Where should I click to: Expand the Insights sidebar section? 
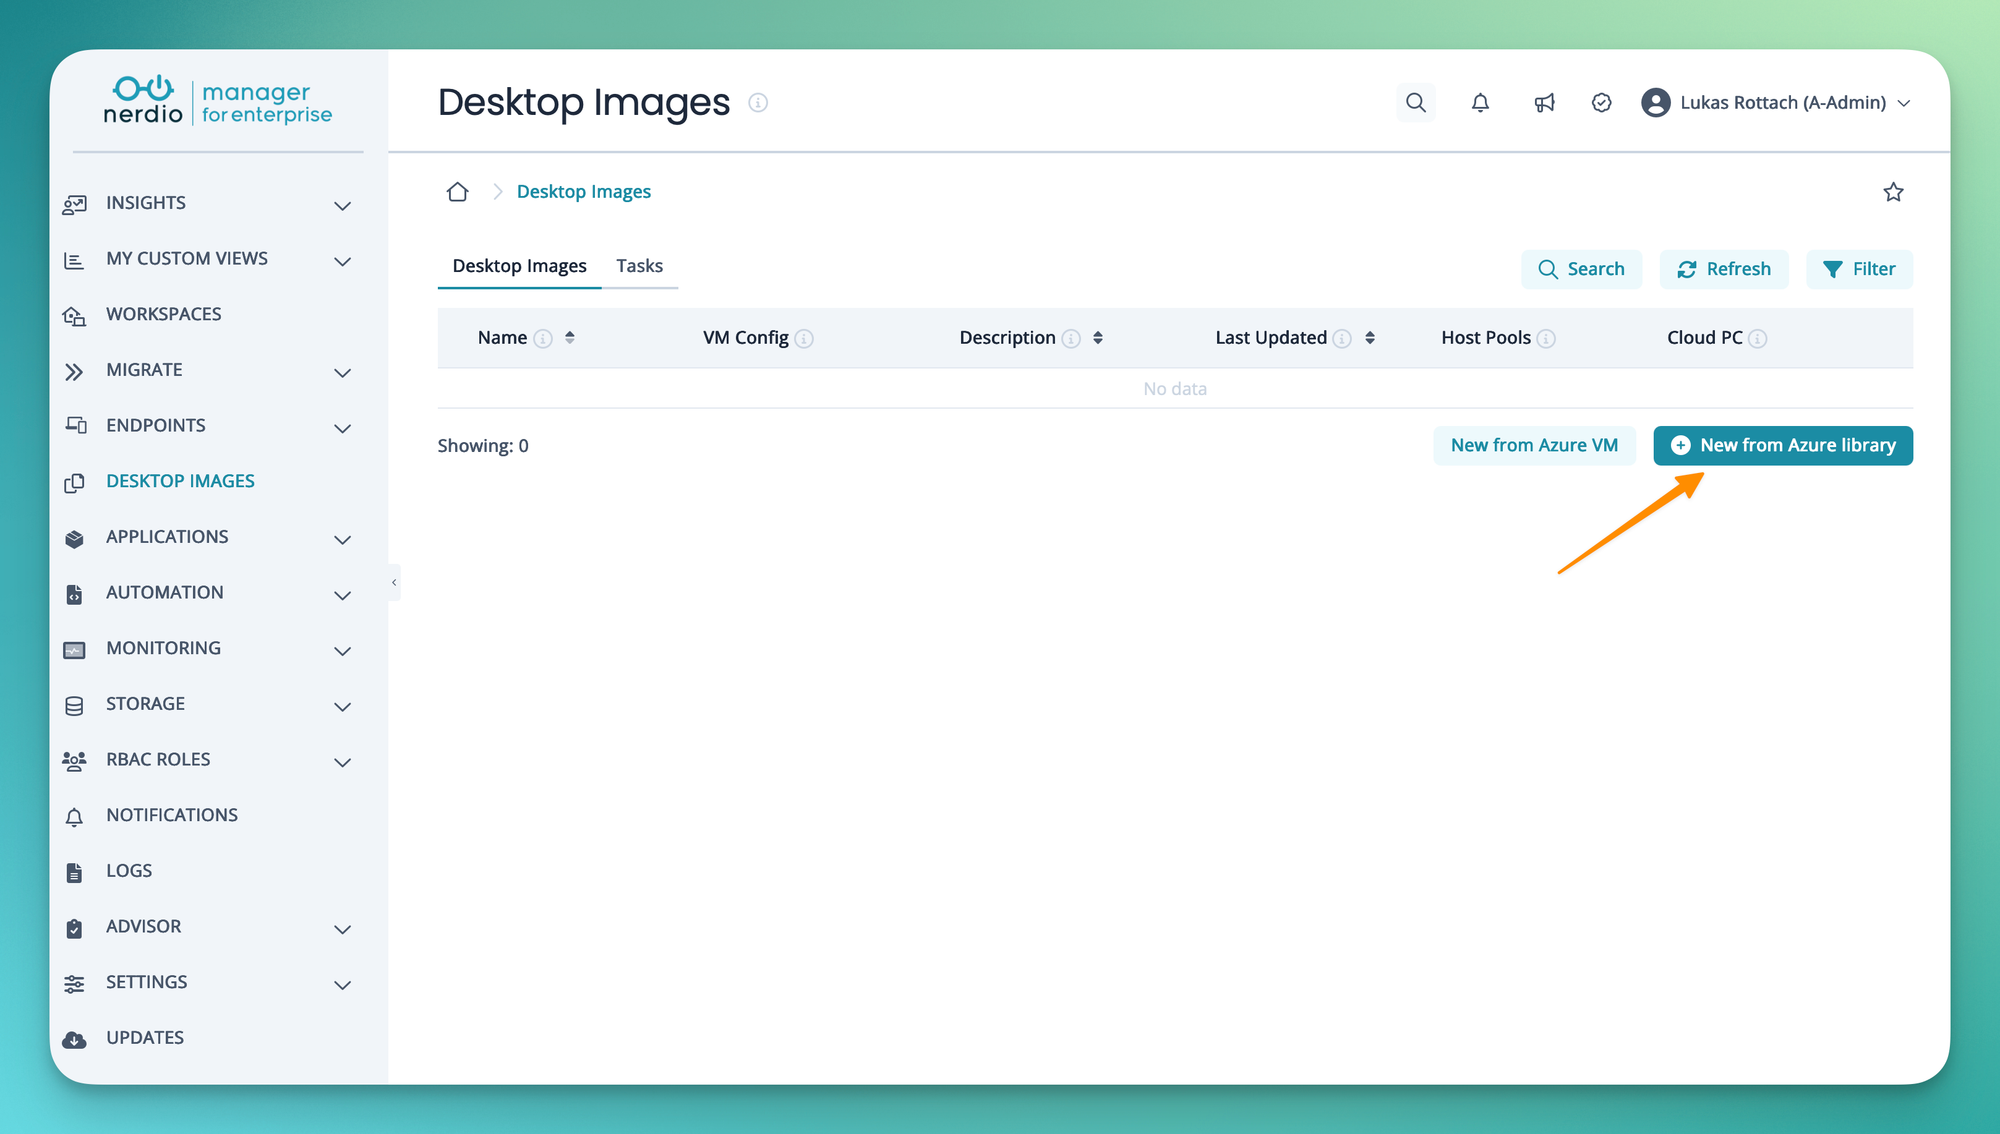[342, 205]
